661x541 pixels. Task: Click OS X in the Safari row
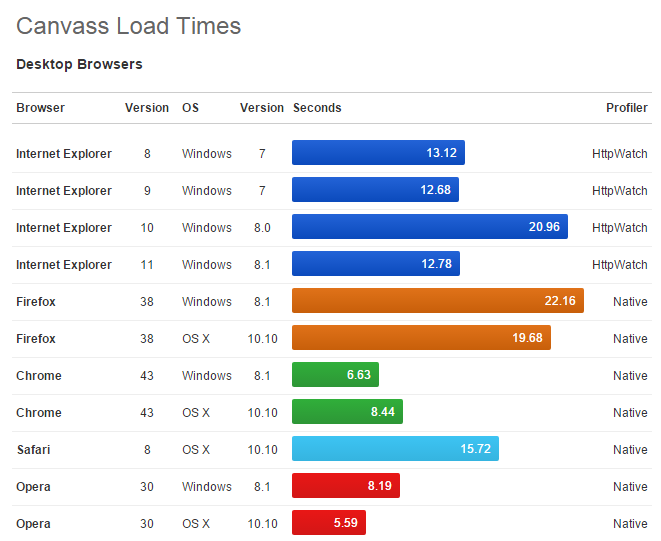point(196,450)
